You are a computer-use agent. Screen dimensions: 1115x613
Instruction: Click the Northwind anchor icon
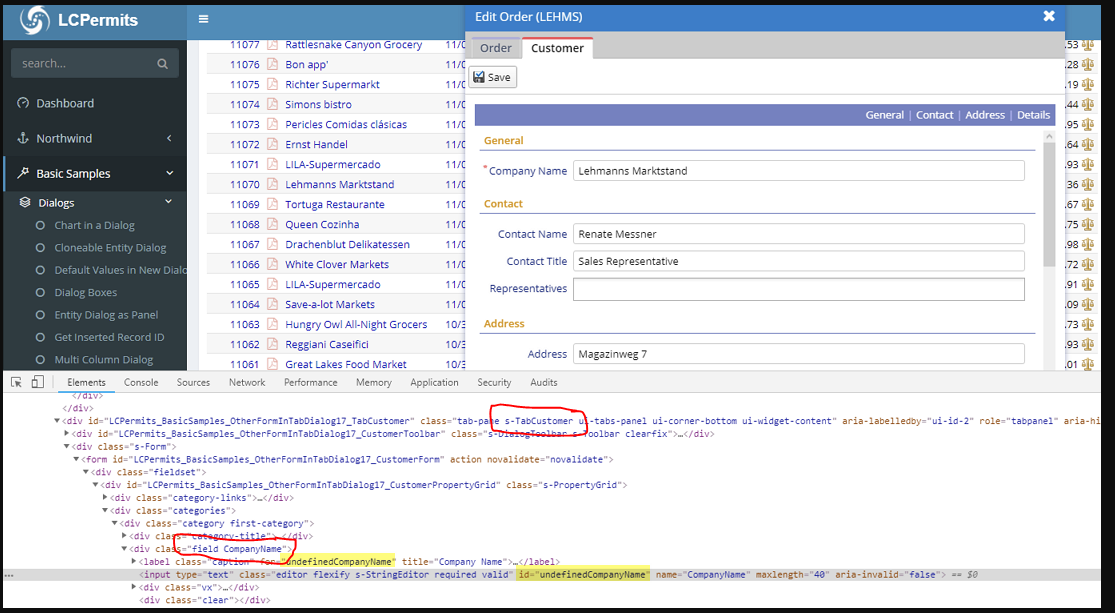click(23, 138)
